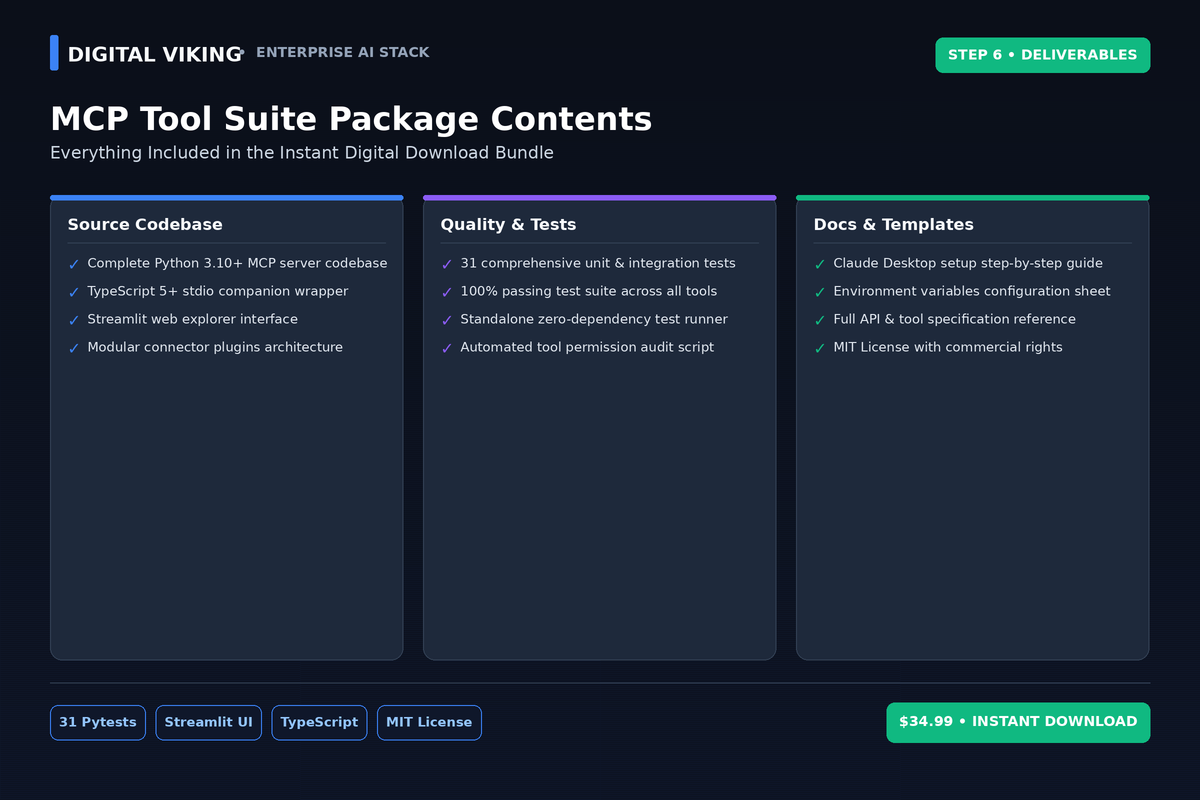Click the $34.99 Instant Download button

[x=1018, y=722]
